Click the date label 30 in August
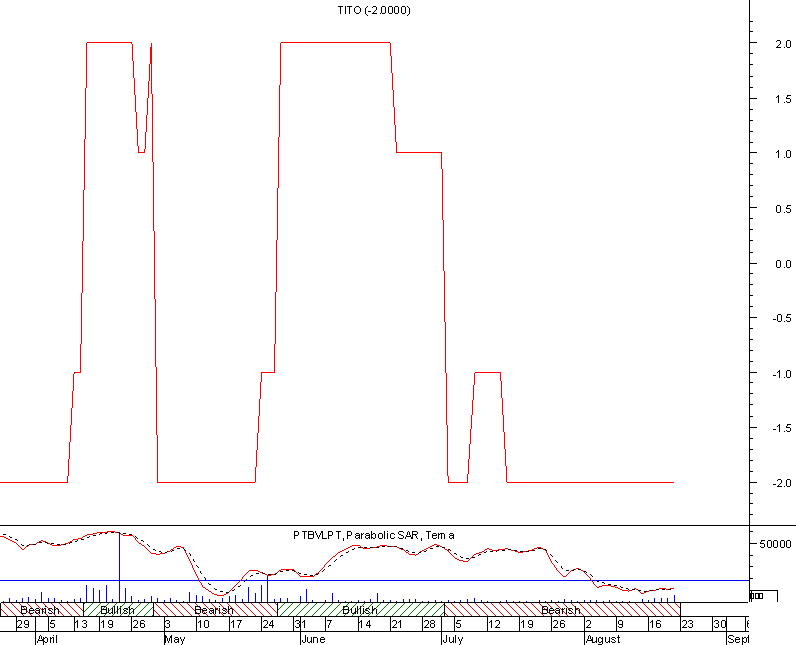Image resolution: width=796 pixels, height=645 pixels. [720, 624]
